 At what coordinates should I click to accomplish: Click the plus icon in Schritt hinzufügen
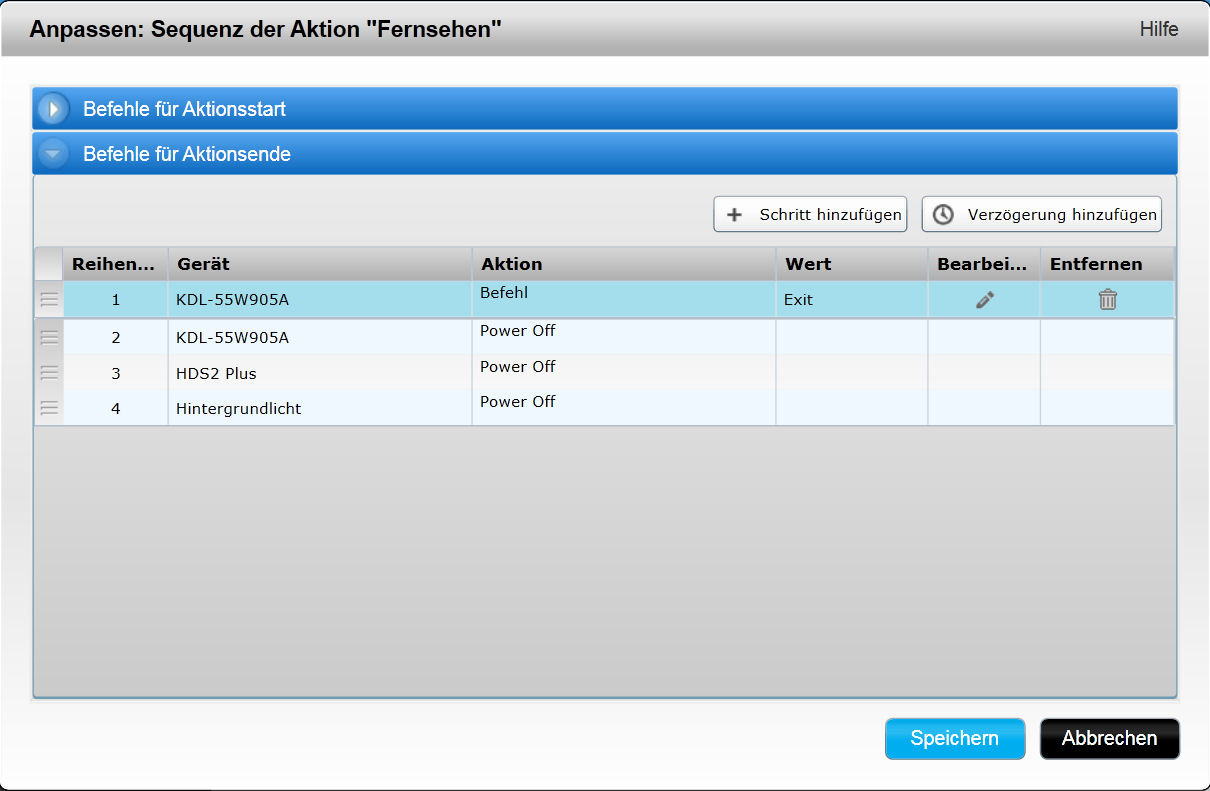[734, 215]
